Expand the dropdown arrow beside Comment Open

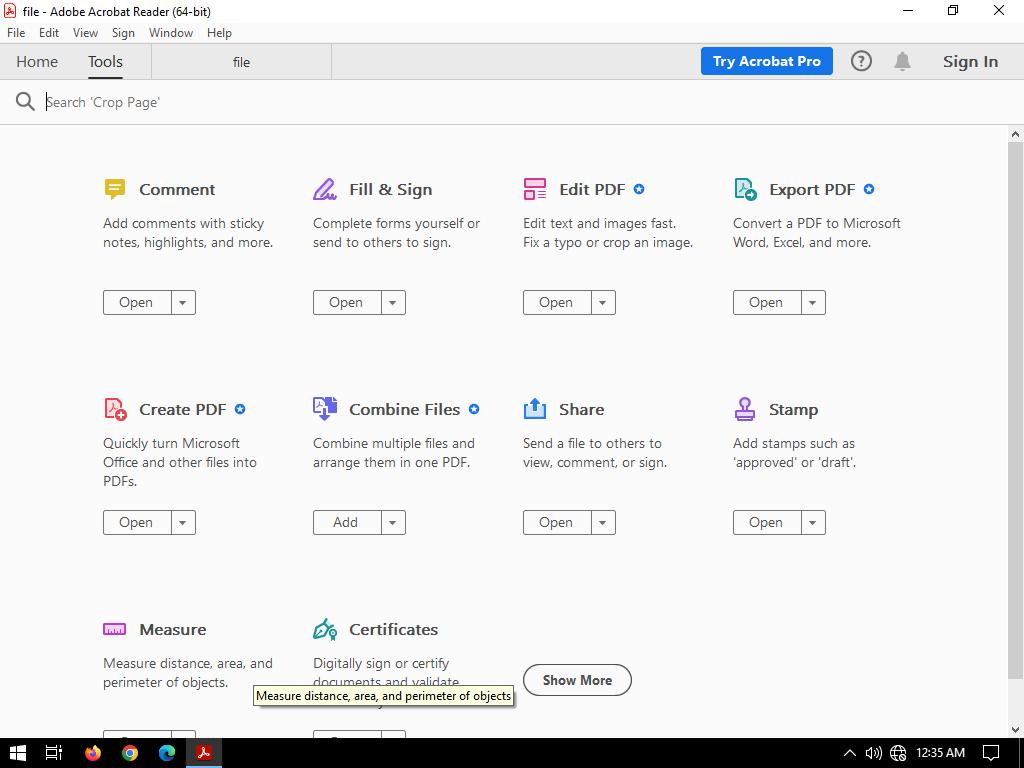click(183, 302)
